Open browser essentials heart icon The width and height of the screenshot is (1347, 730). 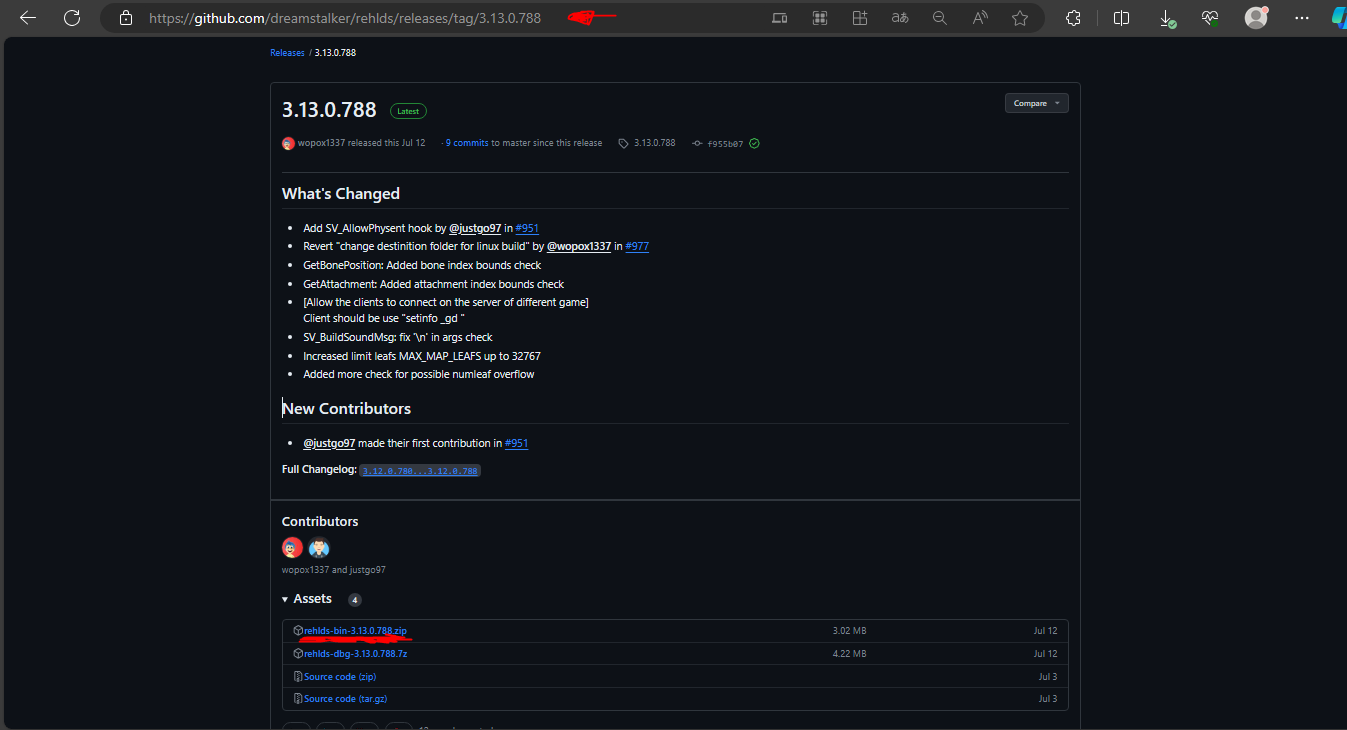[1210, 18]
